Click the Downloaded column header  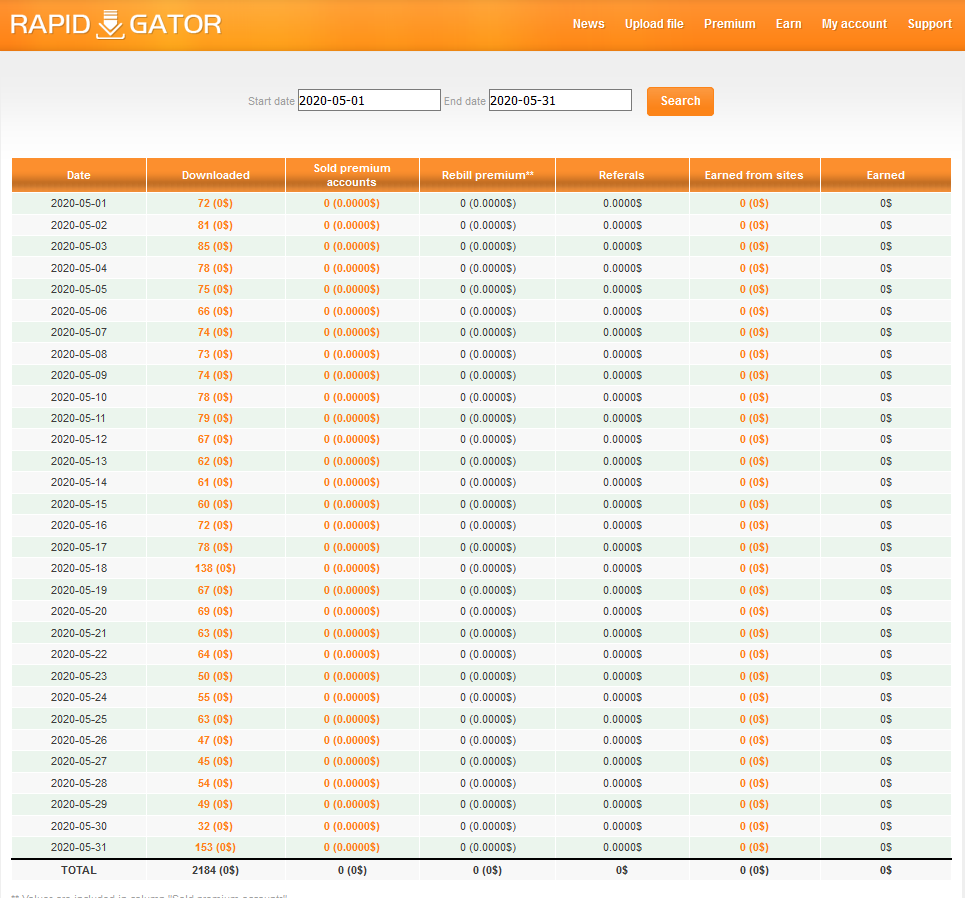(215, 175)
